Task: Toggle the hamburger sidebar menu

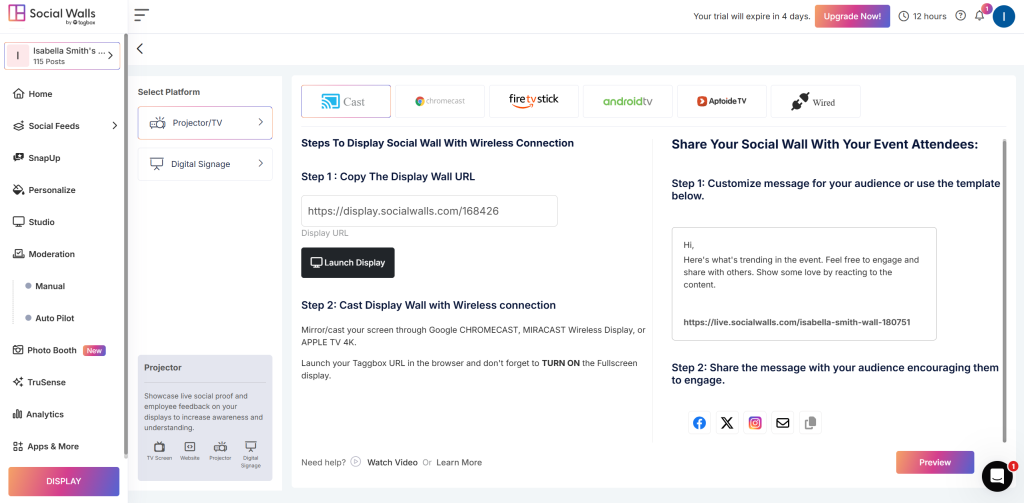Action: (x=141, y=15)
